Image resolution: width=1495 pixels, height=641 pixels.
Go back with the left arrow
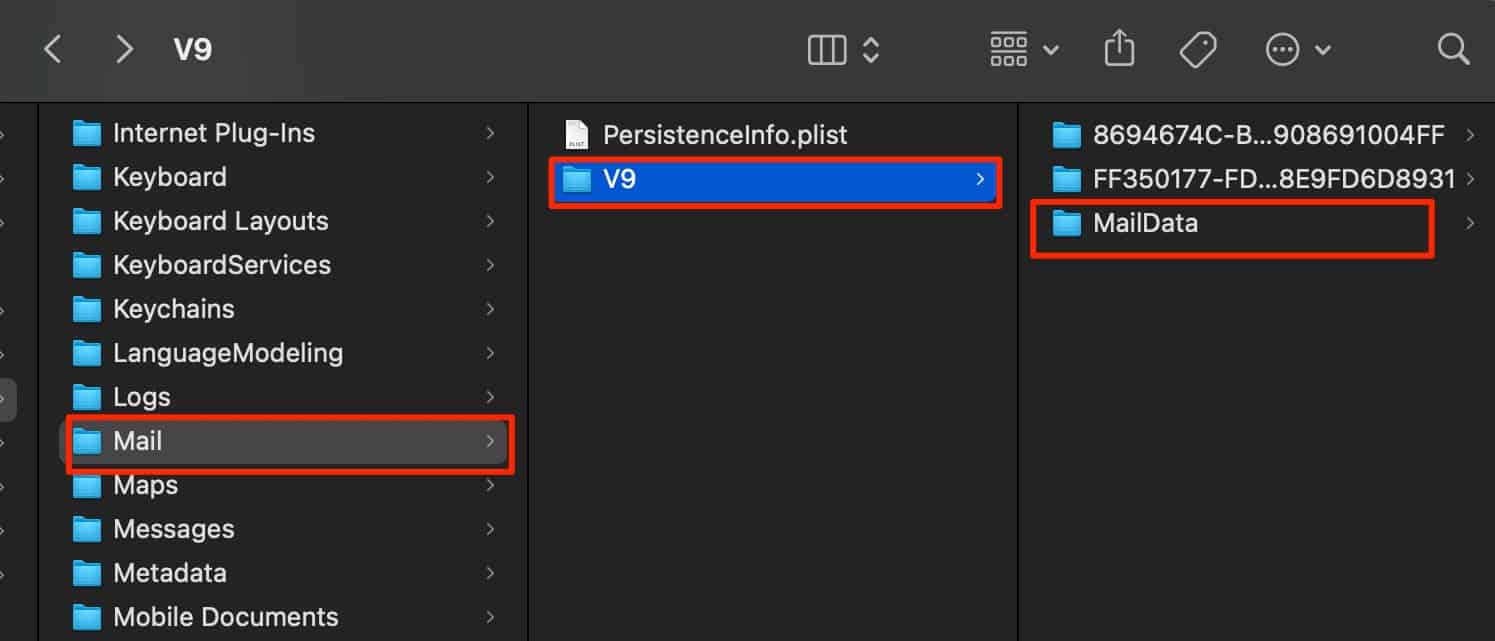[x=53, y=49]
